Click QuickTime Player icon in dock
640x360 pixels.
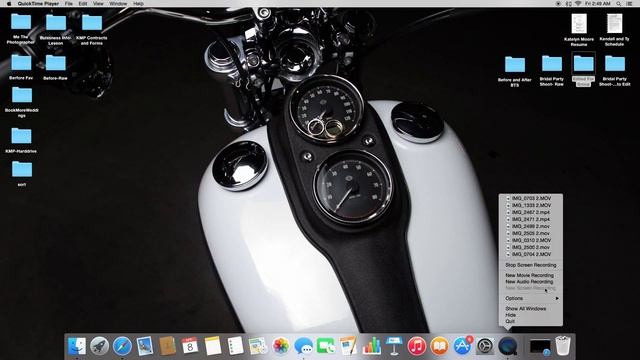(507, 346)
